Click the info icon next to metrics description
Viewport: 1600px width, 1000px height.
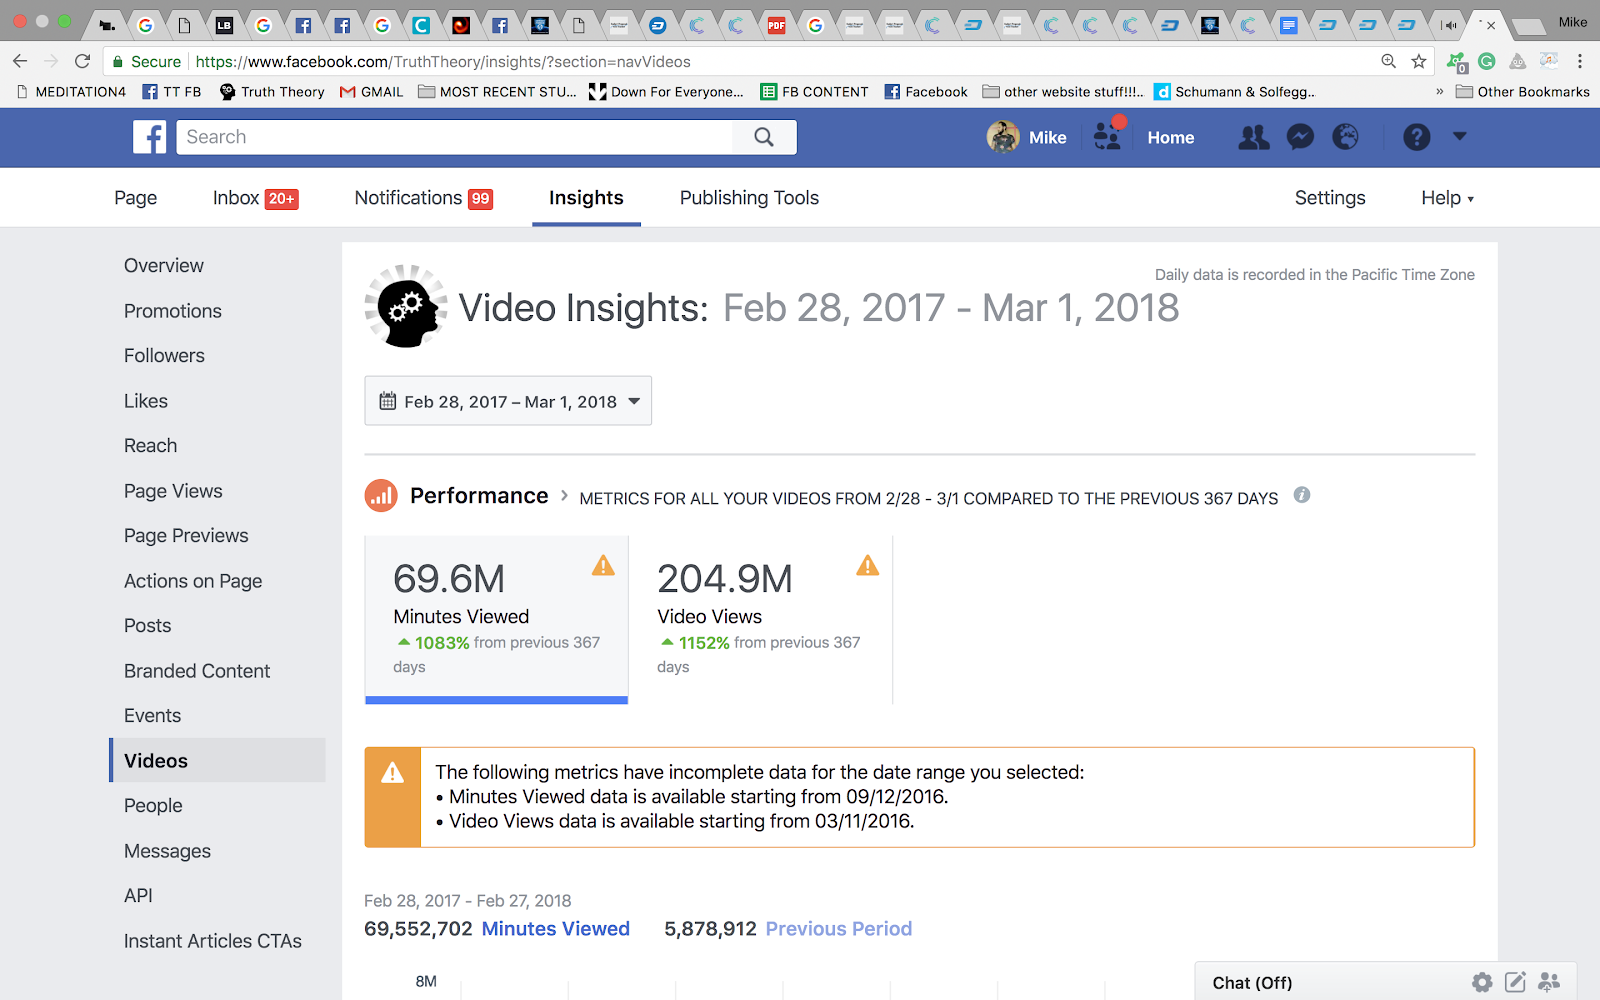(1302, 495)
